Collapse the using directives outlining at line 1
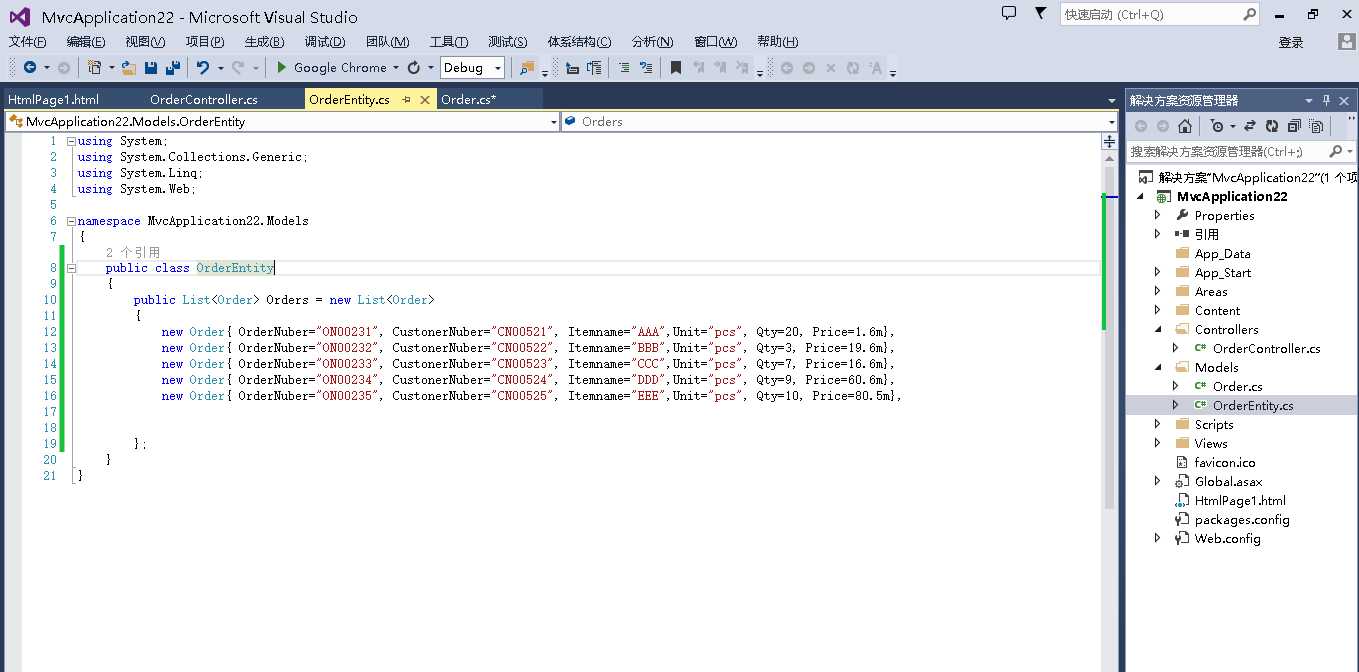The image size is (1359, 672). coord(71,141)
